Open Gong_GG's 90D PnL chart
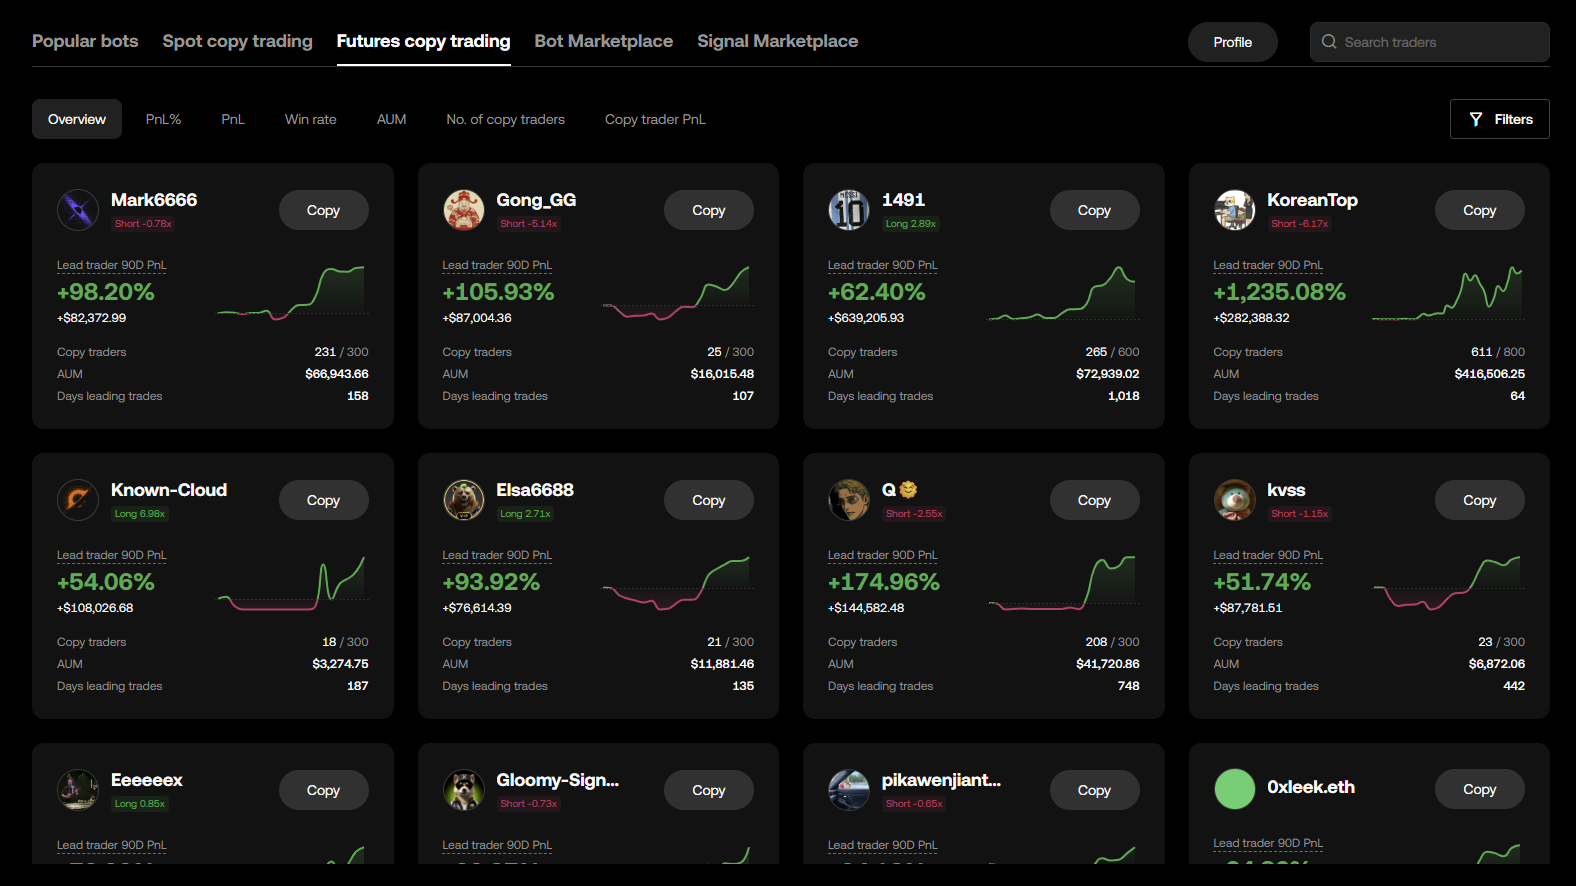 (677, 293)
